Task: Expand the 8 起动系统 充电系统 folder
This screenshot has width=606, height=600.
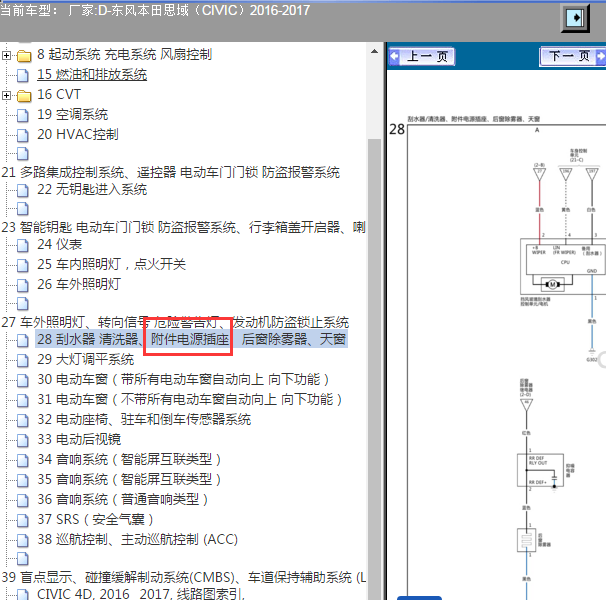Action: [x=6, y=55]
